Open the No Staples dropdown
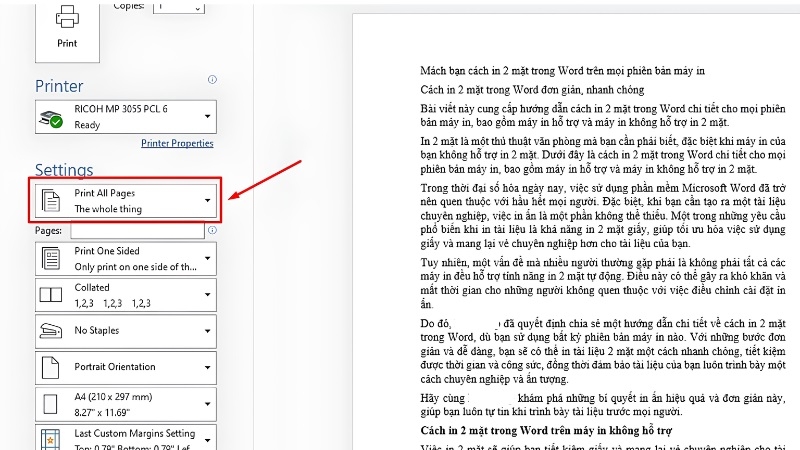The width and height of the screenshot is (800, 450). 126,331
